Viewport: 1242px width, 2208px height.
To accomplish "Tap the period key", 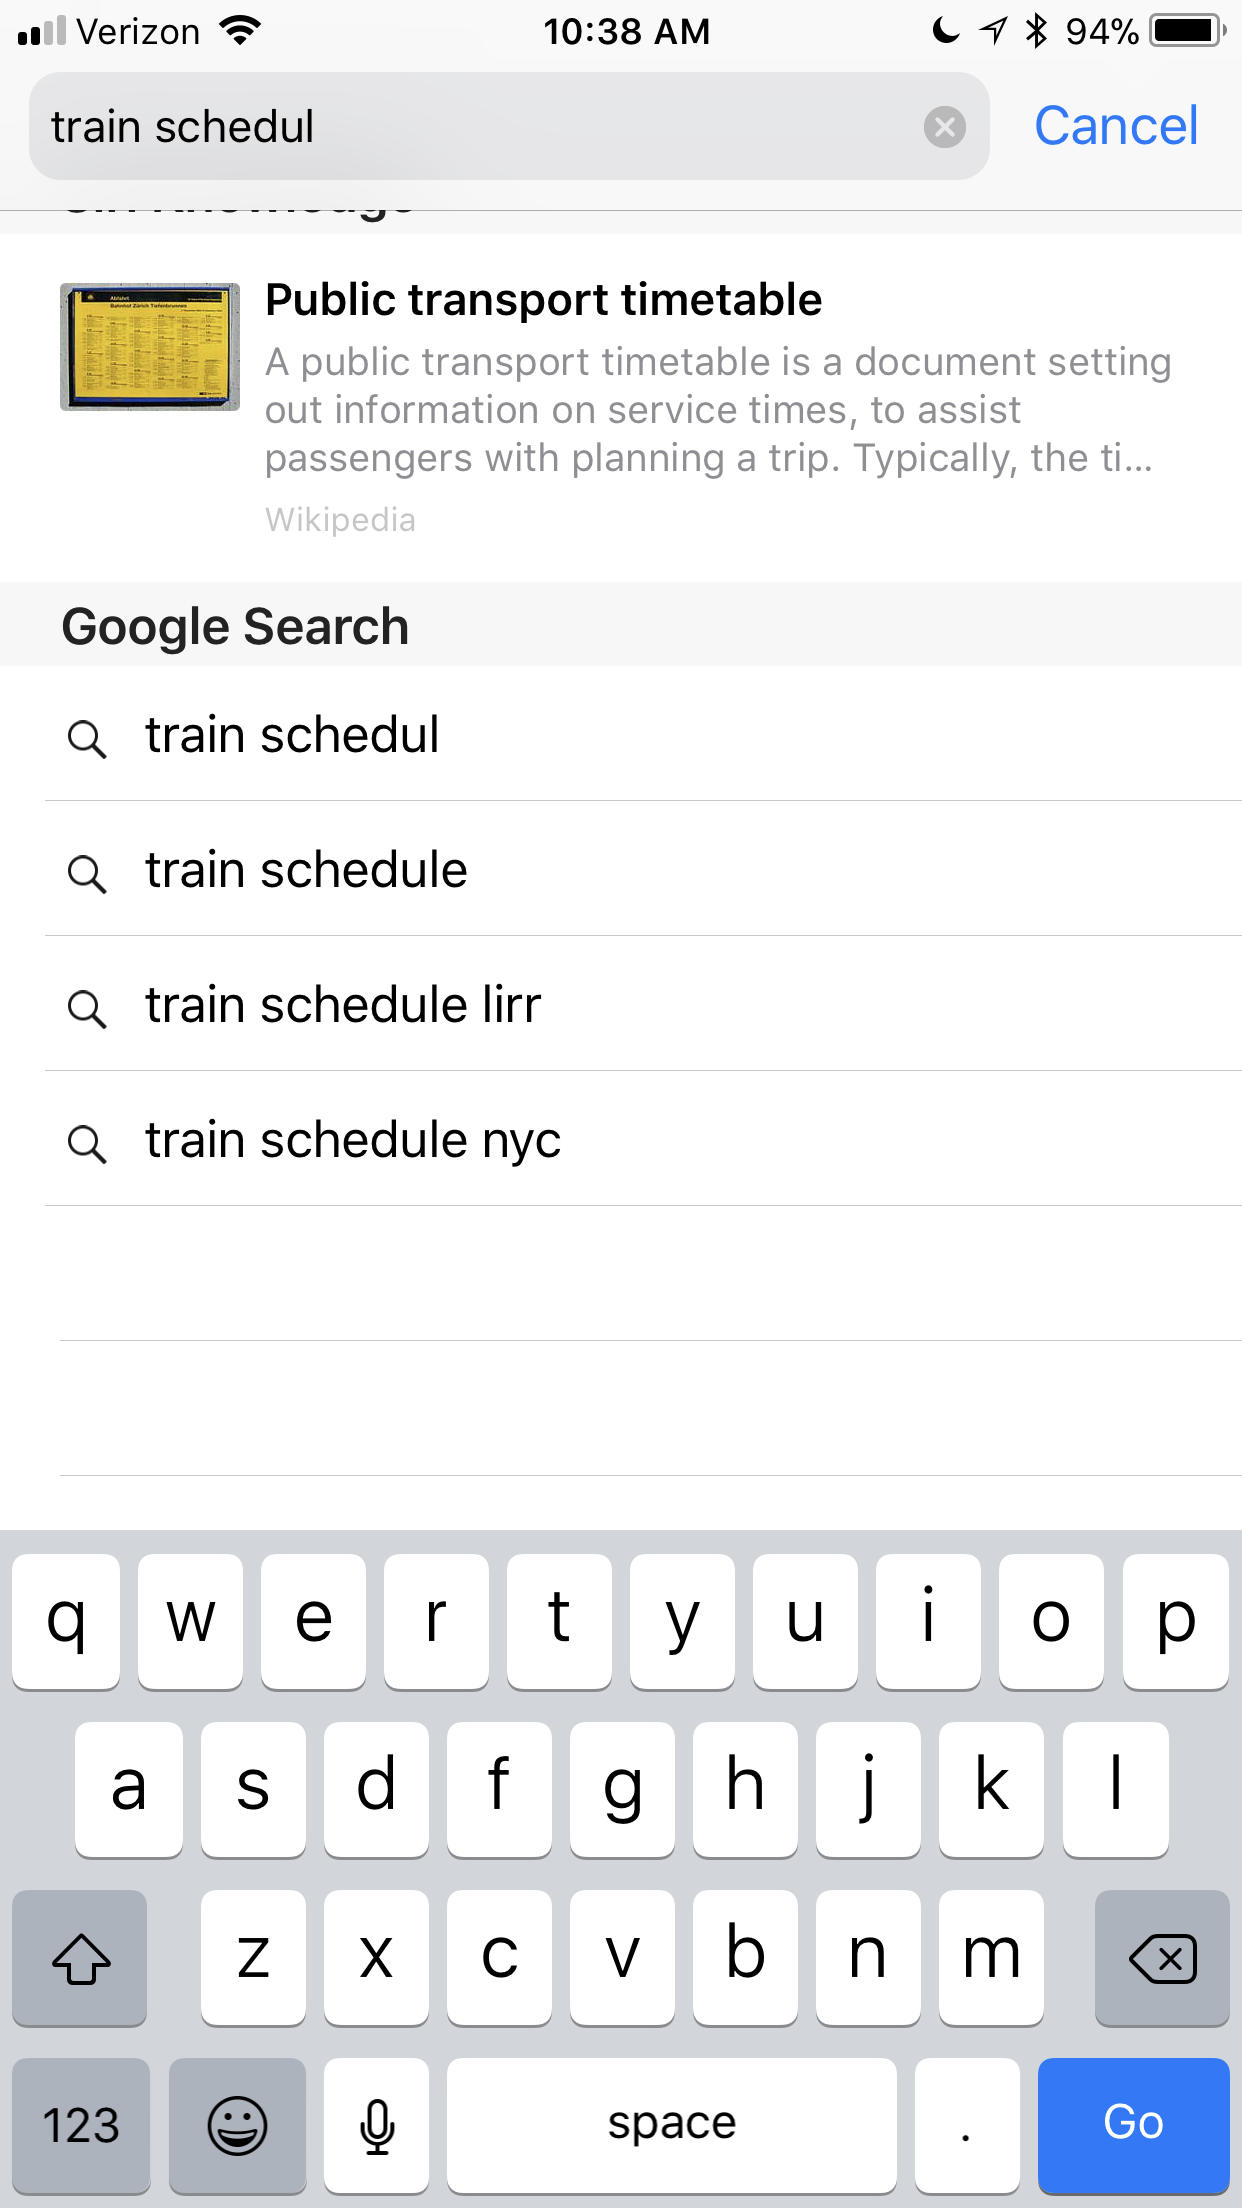I will point(965,2124).
